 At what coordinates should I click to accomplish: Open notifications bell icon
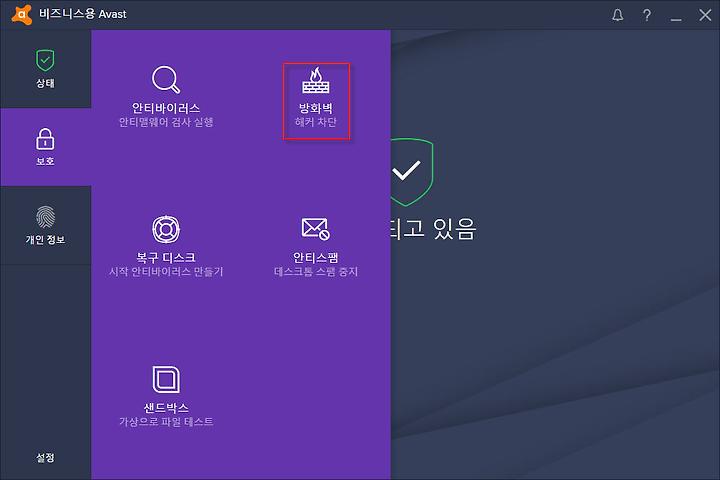tap(618, 15)
